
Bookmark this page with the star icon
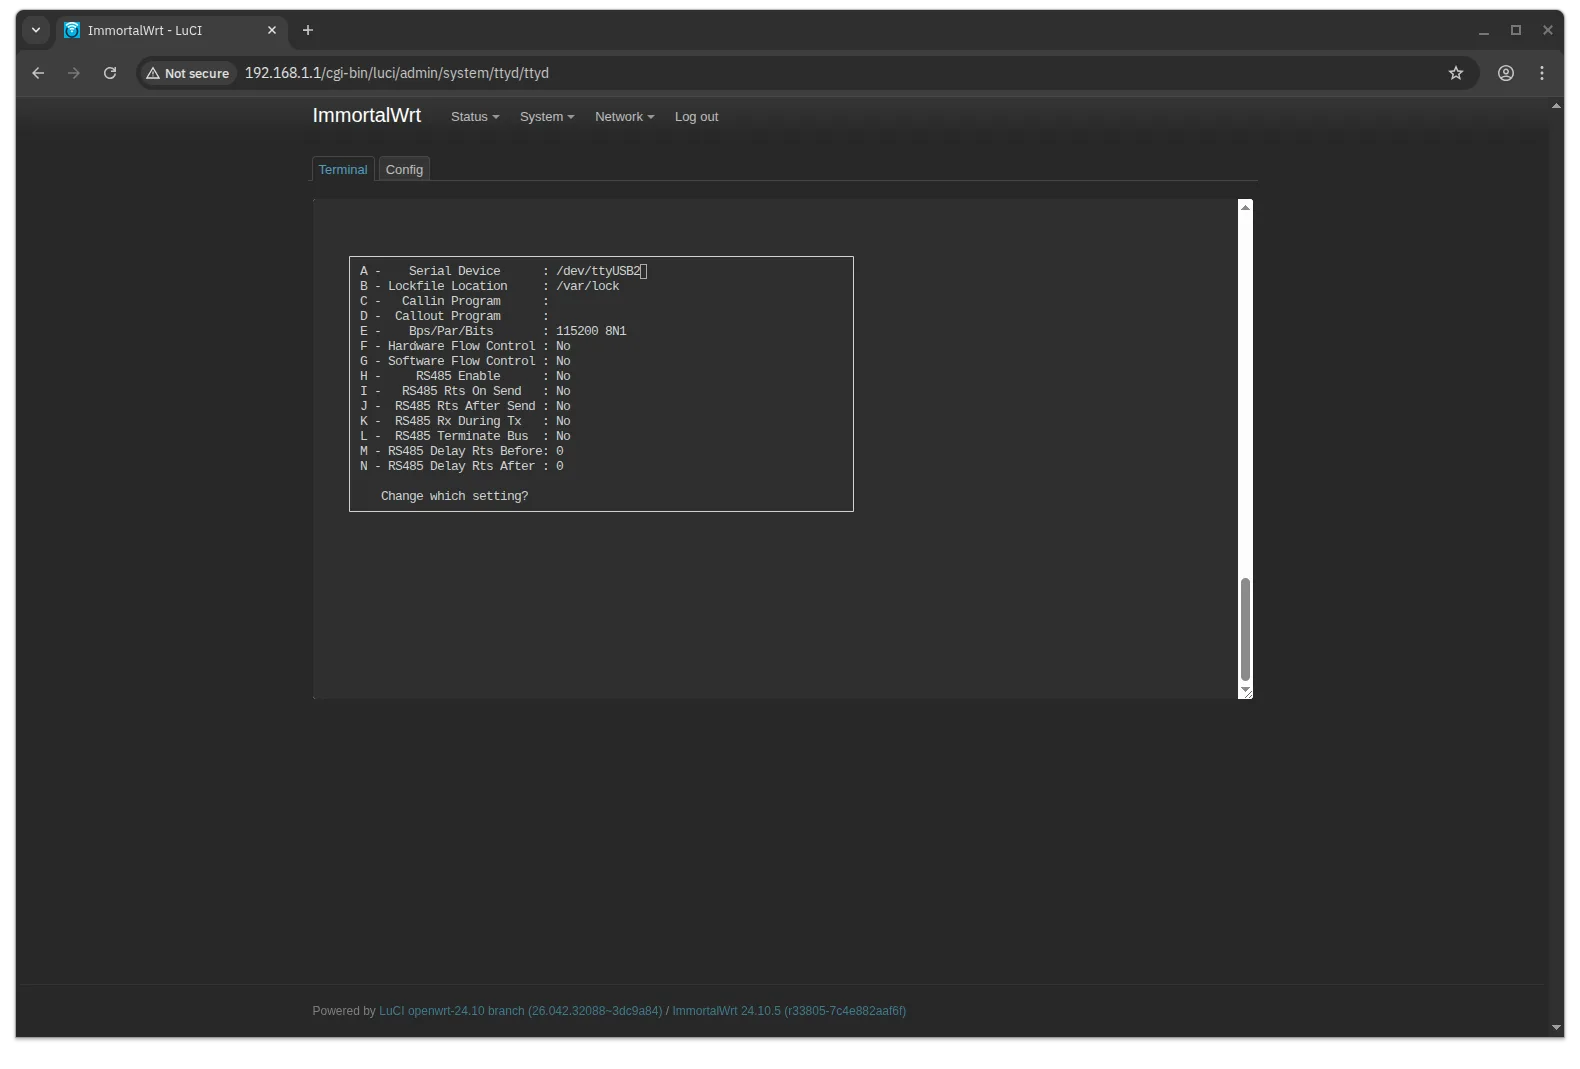click(1456, 73)
